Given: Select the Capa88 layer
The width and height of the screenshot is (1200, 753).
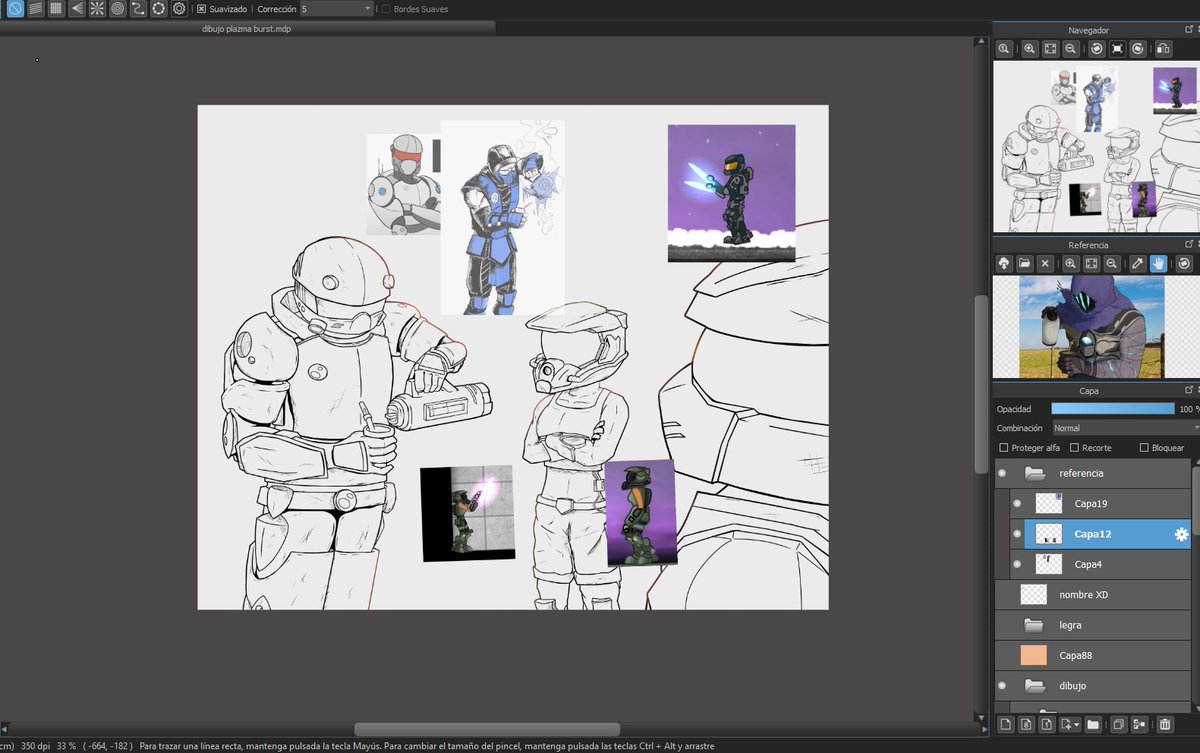Looking at the screenshot, I should click(1094, 655).
